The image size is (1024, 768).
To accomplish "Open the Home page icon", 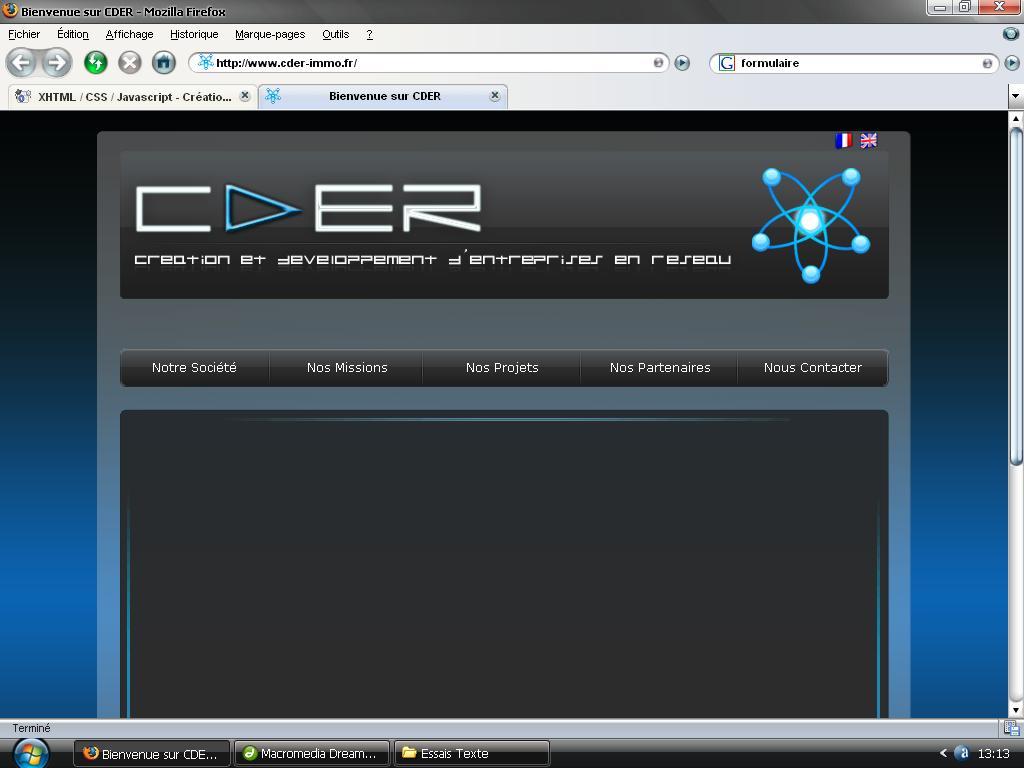I will 164,63.
